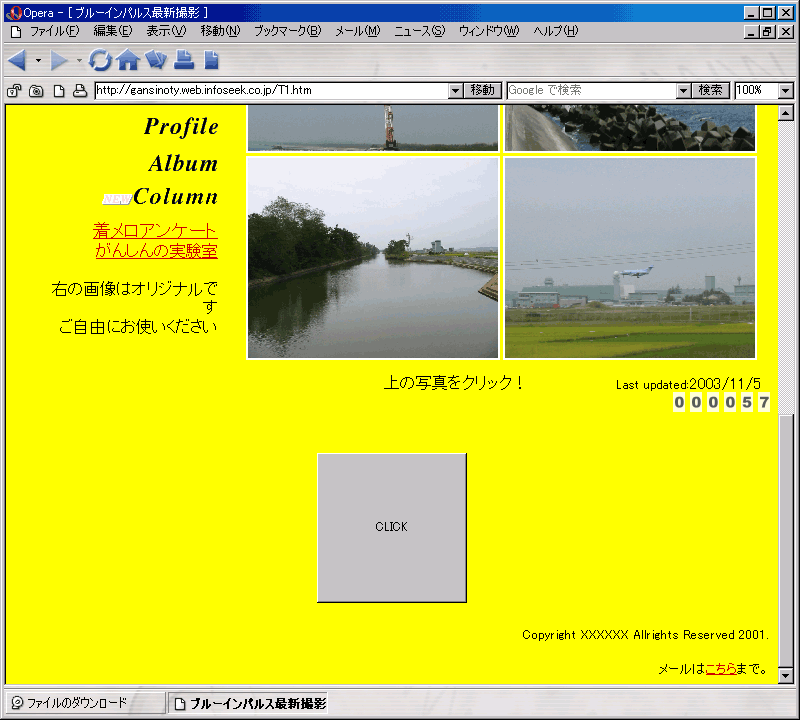Click the Last updated:2003/11/5 text

[688, 384]
